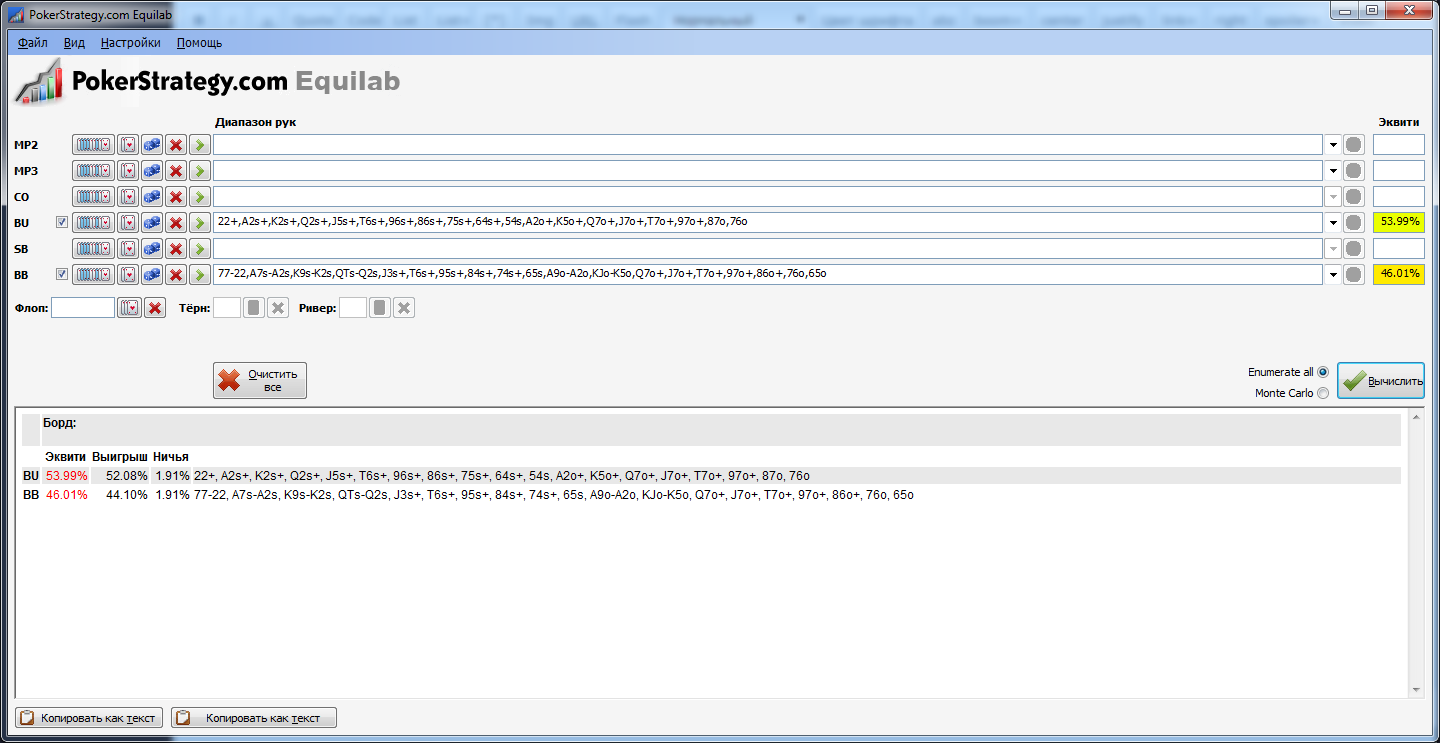The height and width of the screenshot is (743, 1440).
Task: Expand SB range dropdown arrow
Action: [1332, 248]
